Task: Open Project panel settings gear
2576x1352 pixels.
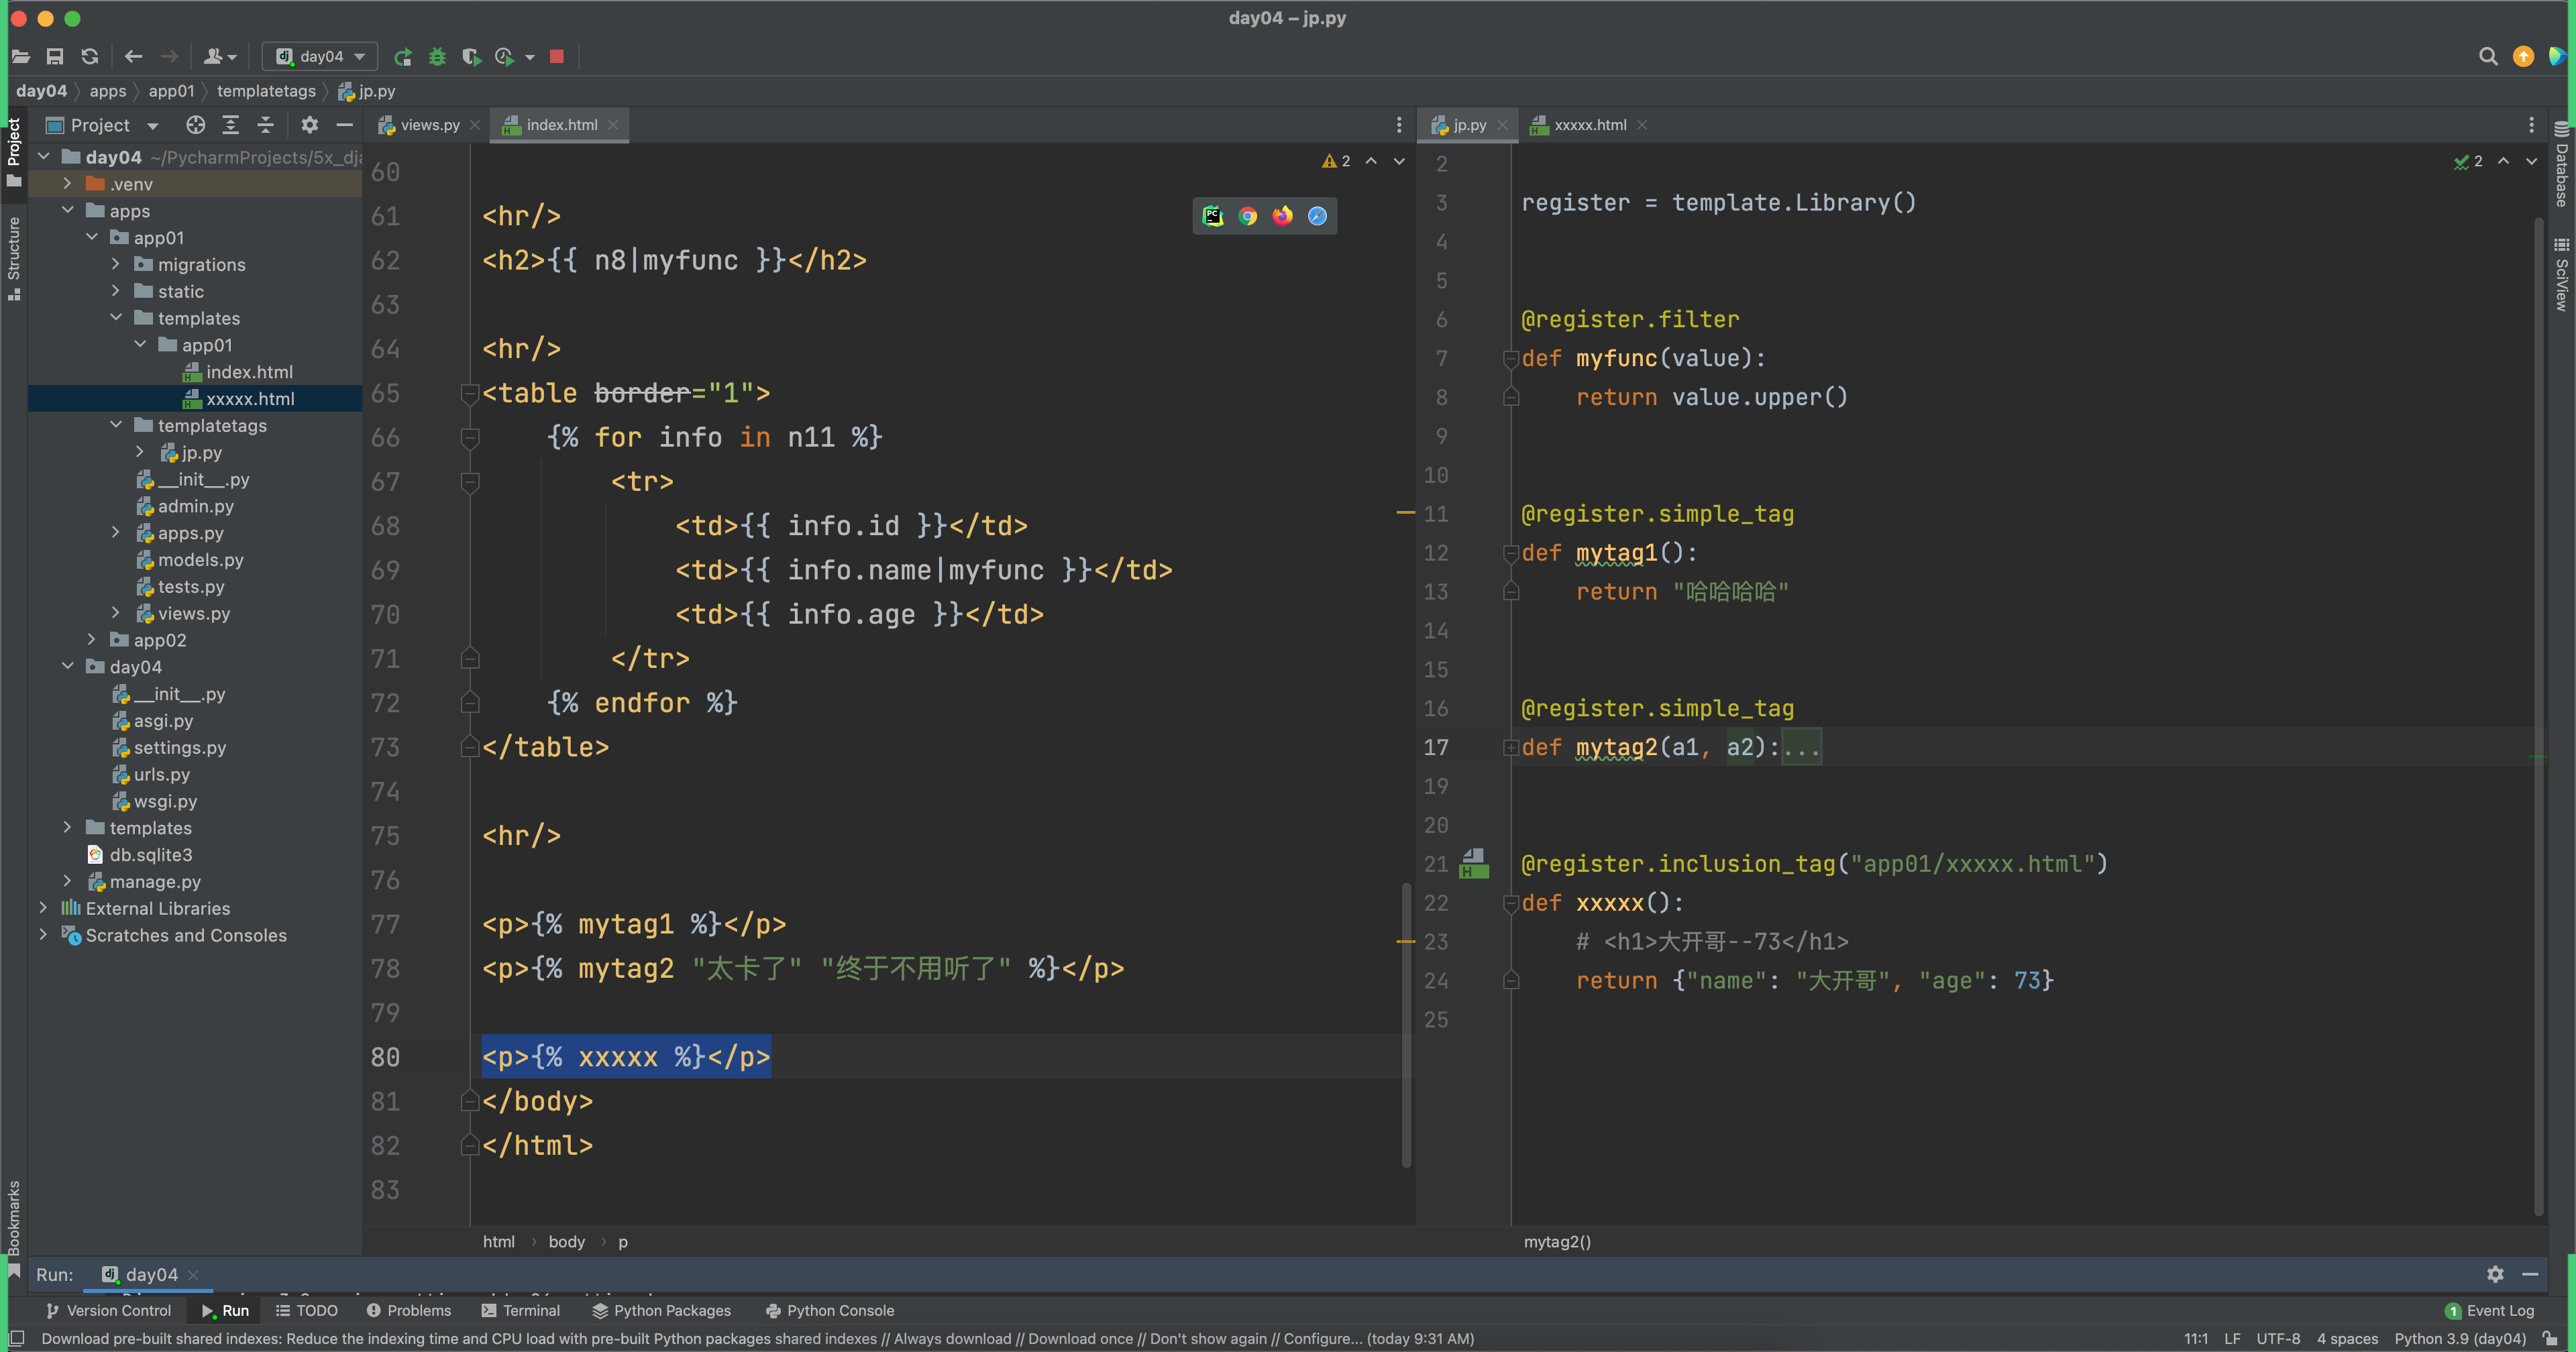Action: point(309,125)
